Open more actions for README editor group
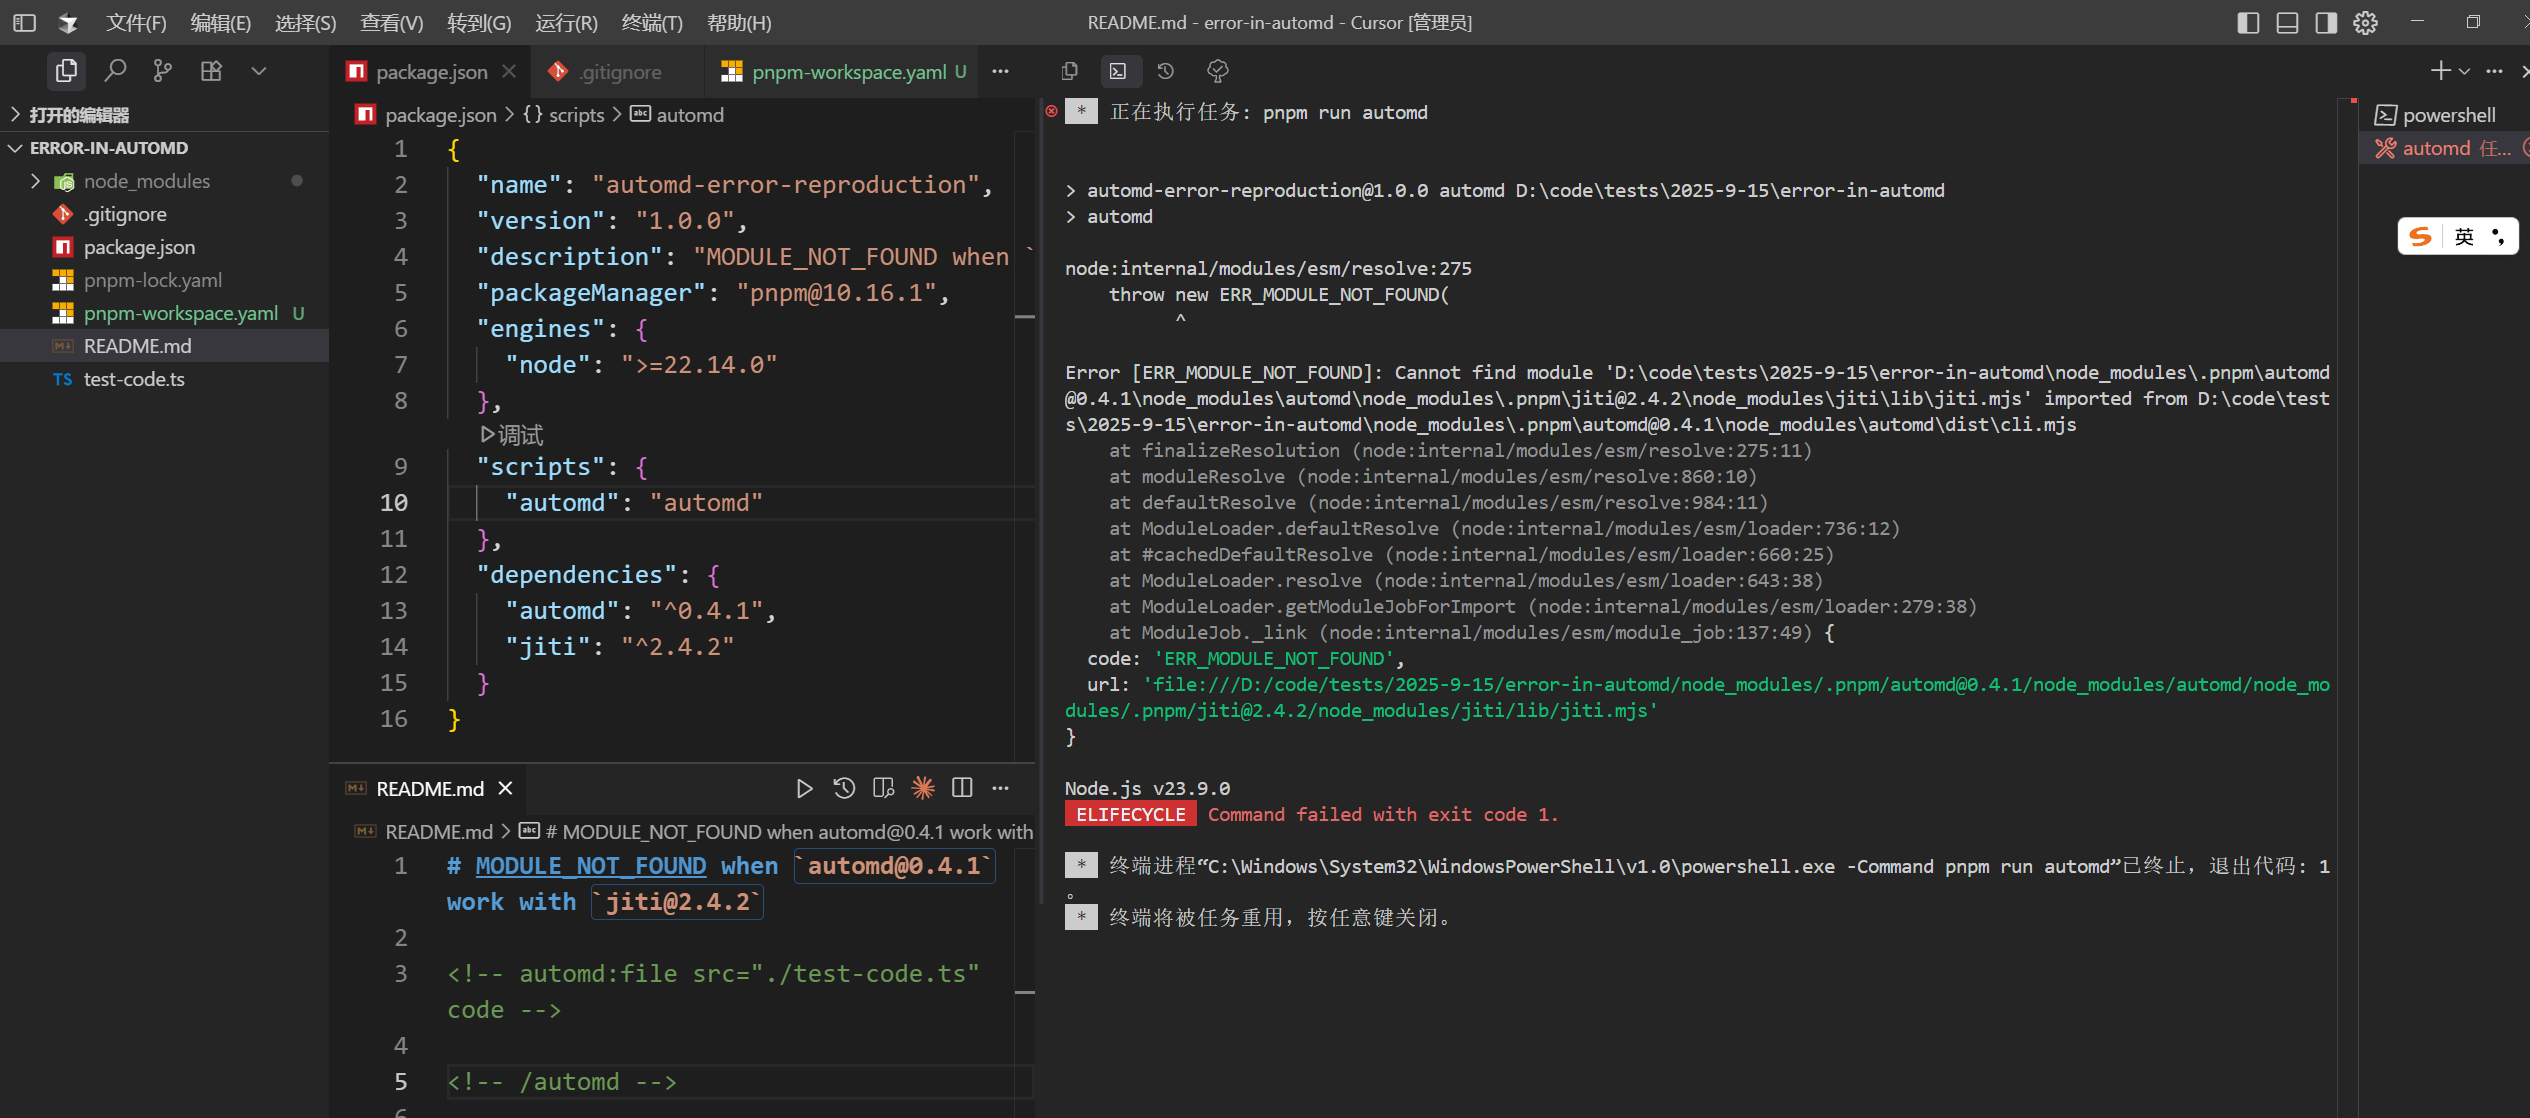 (1000, 788)
